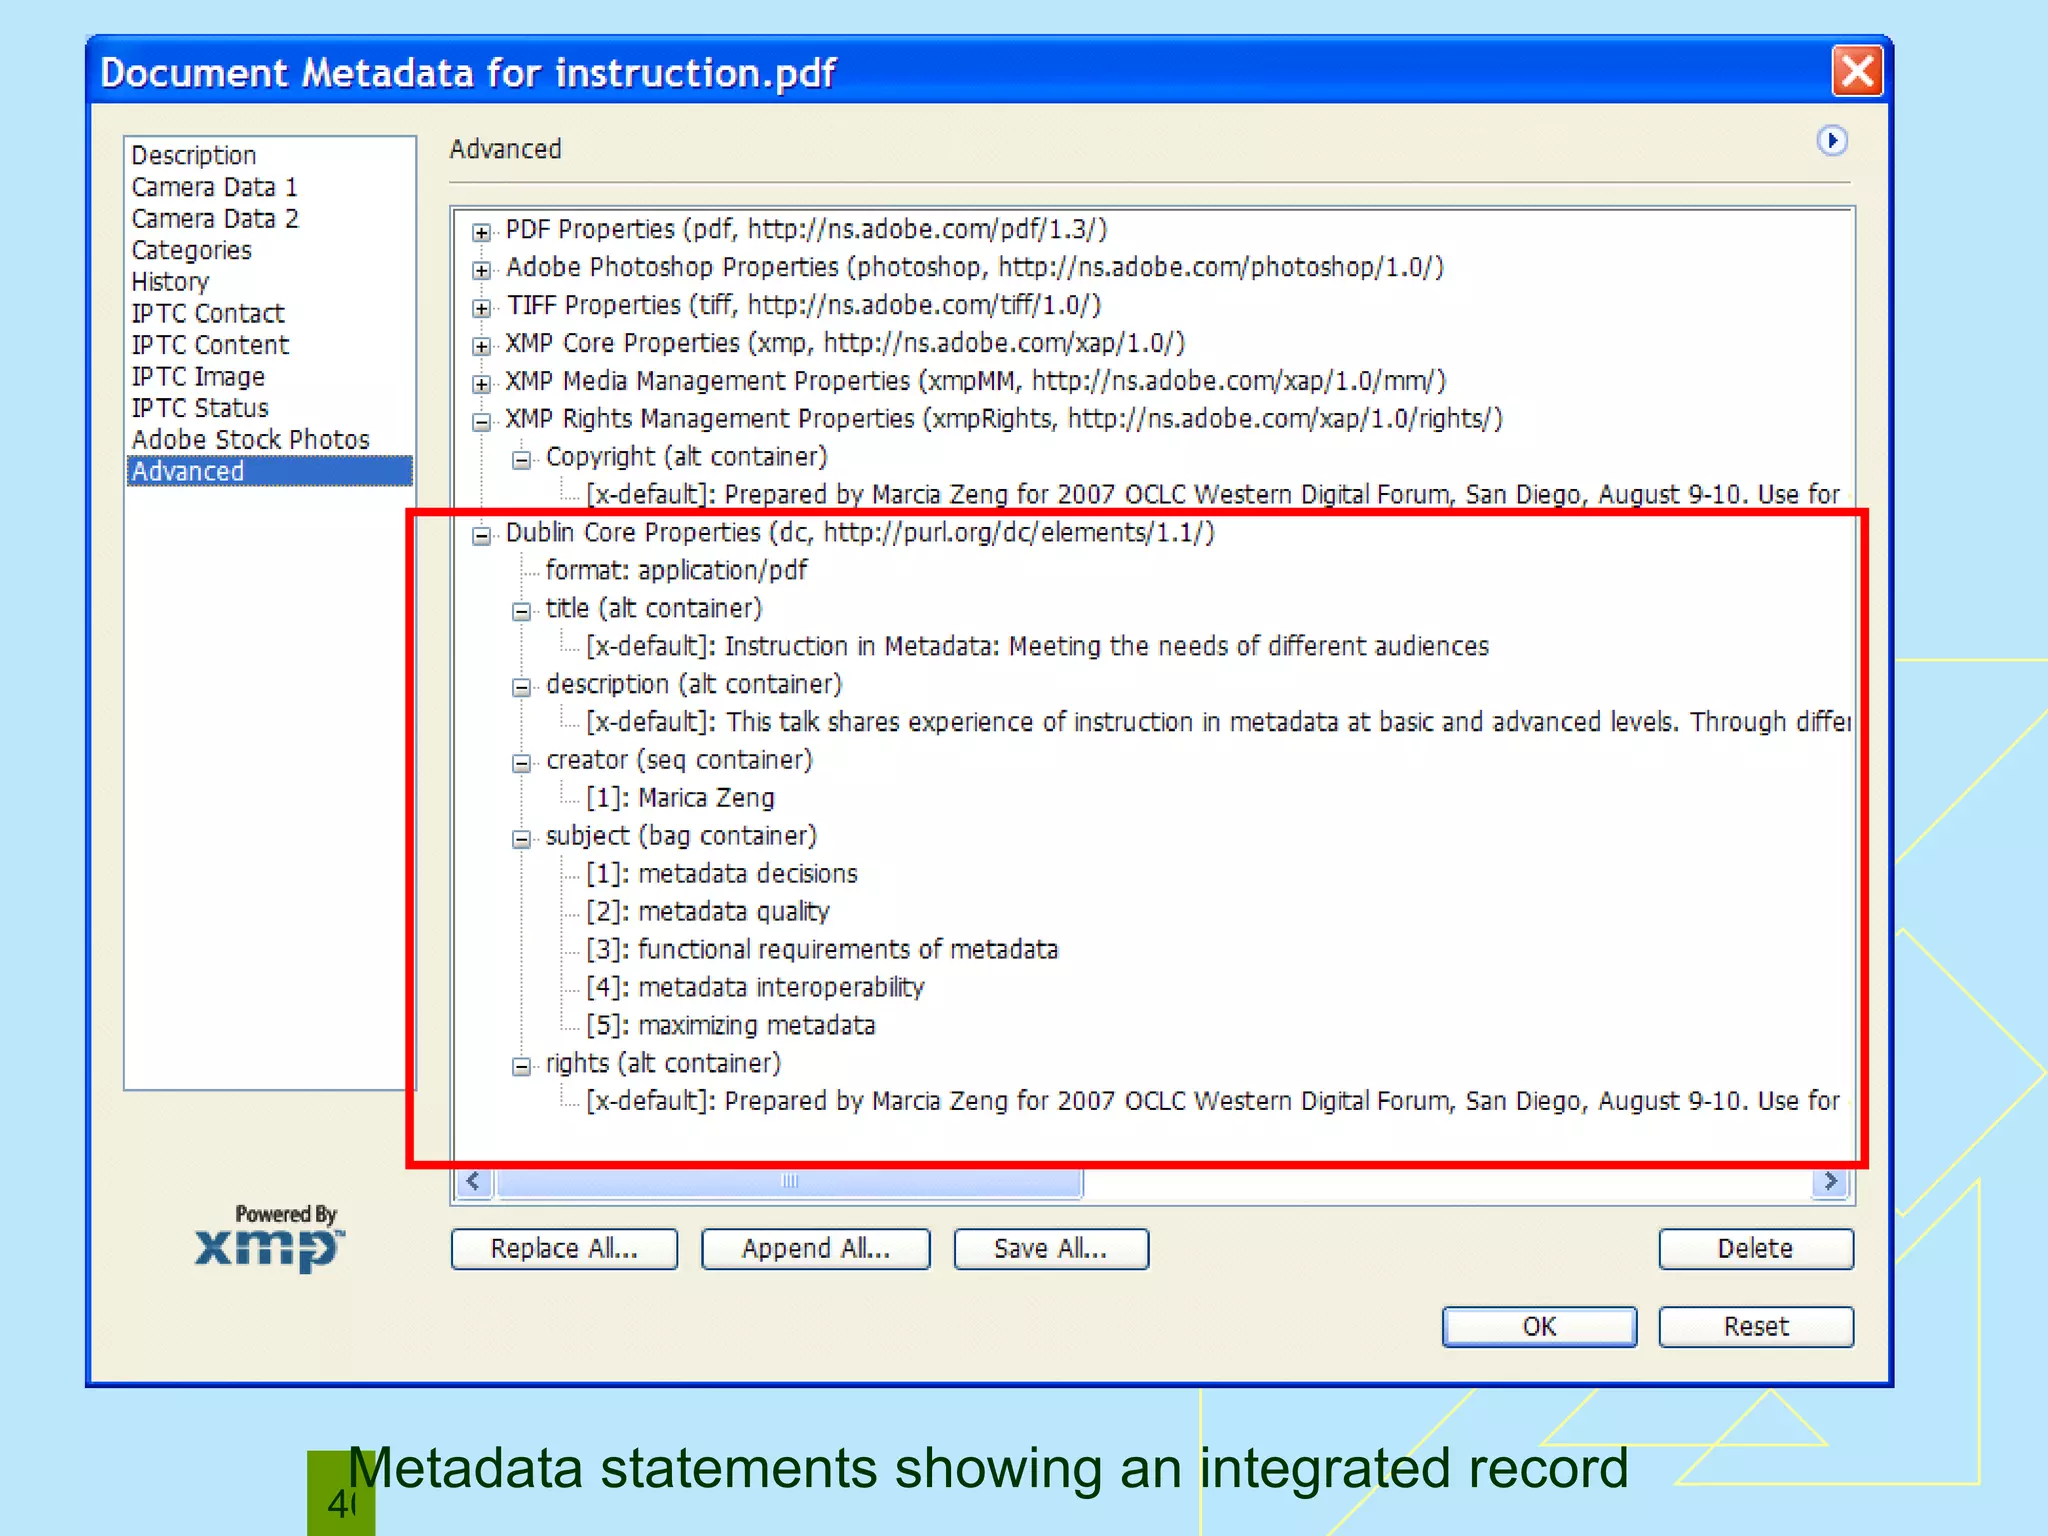Collapse XMP Rights Management Properties node
This screenshot has width=2048, height=1536.
482,422
